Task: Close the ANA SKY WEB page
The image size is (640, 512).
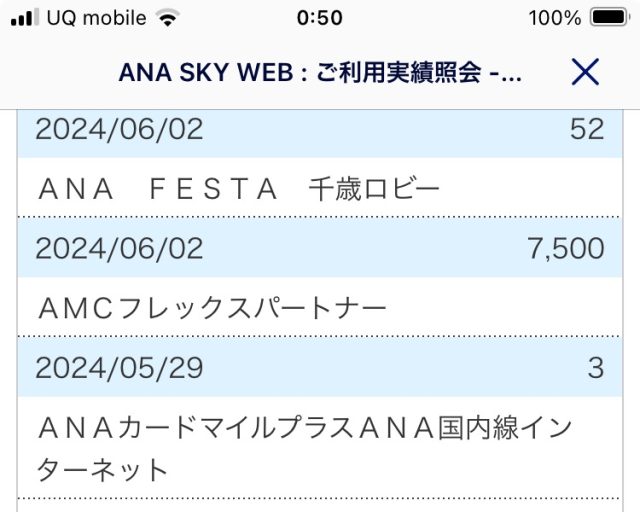Action: (584, 72)
